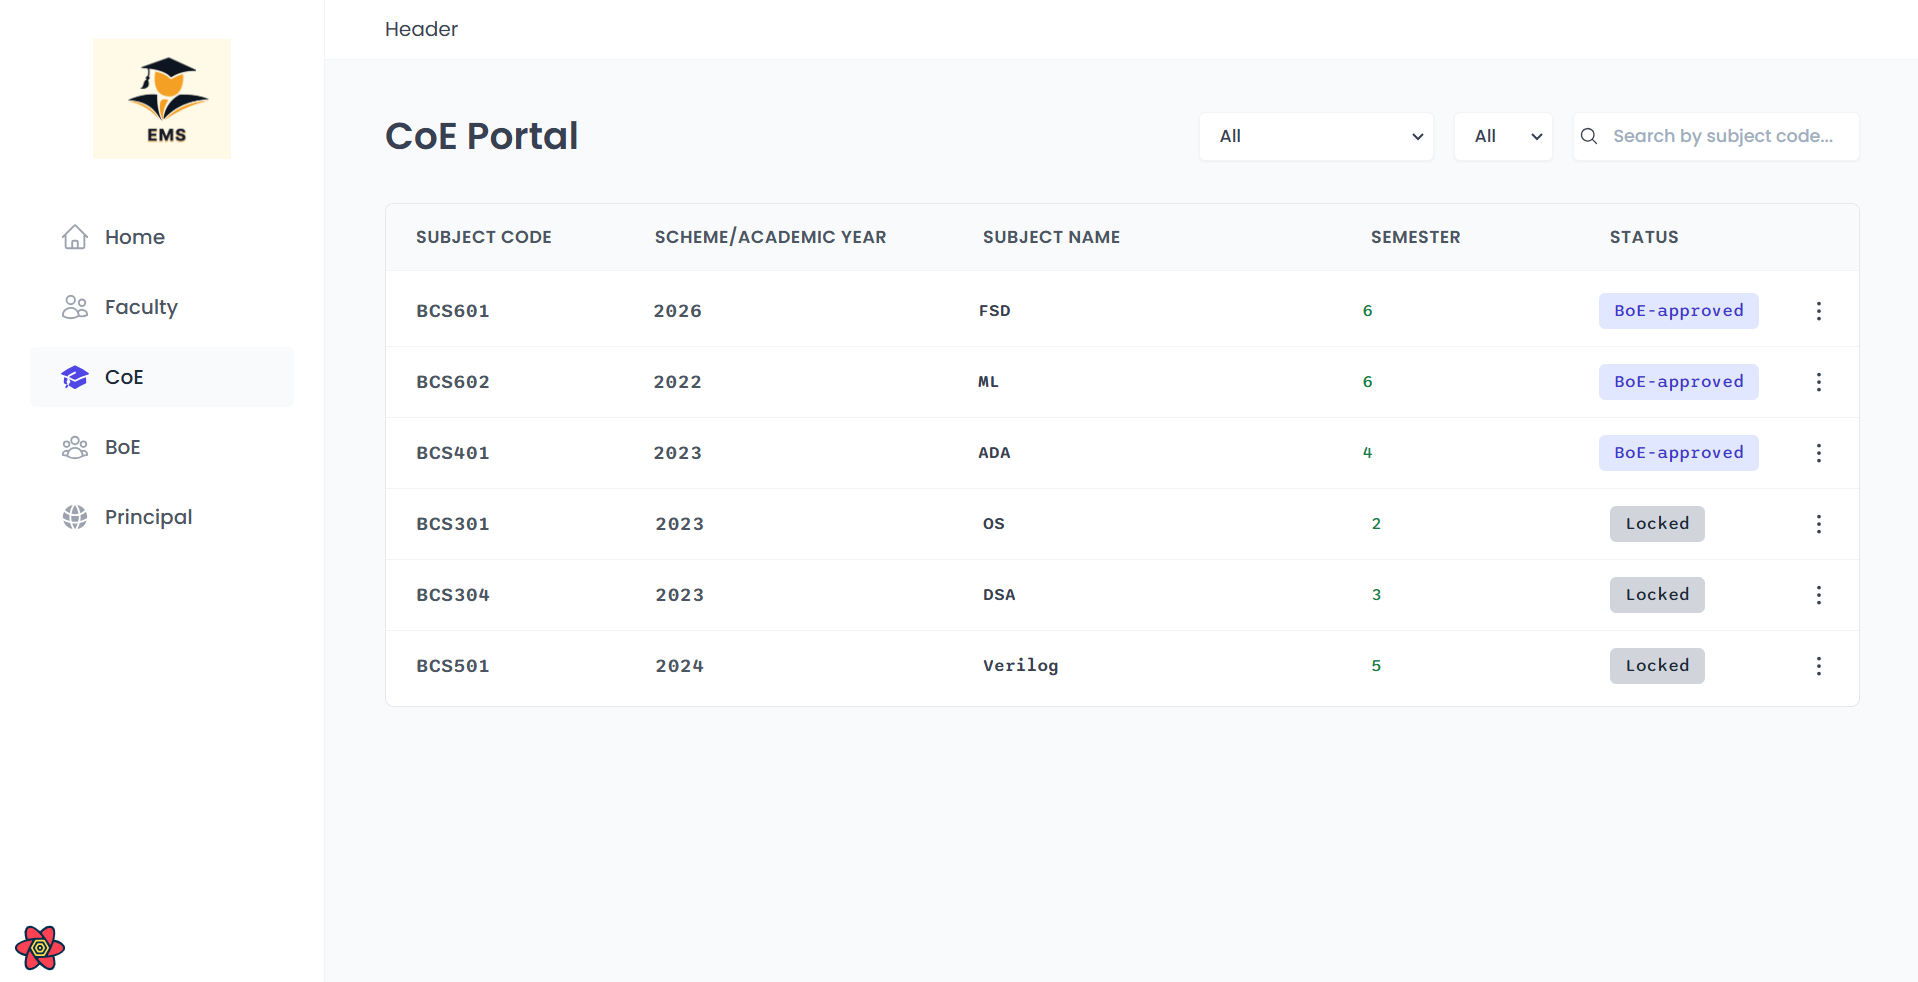Click the three-dot menu on the BCS501 row
1918x982 pixels.
coord(1818,666)
